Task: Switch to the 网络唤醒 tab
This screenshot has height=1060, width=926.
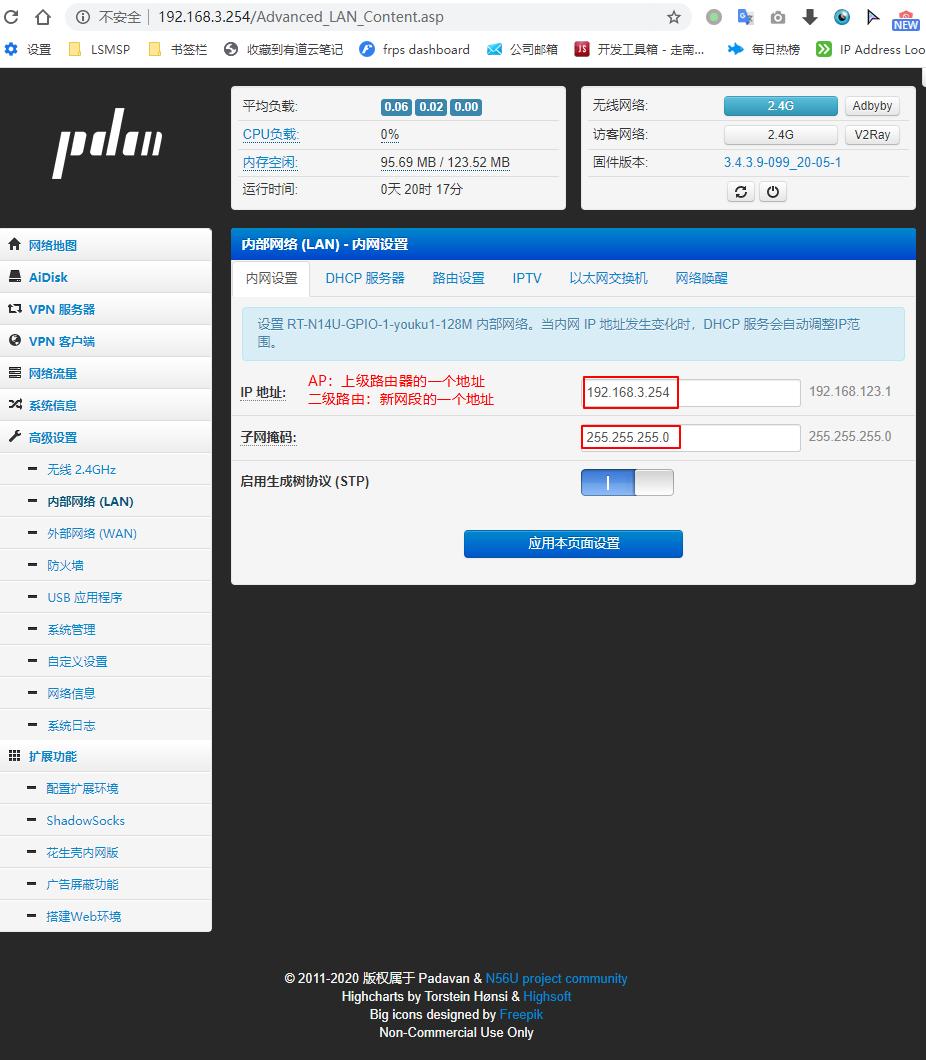Action: click(702, 279)
